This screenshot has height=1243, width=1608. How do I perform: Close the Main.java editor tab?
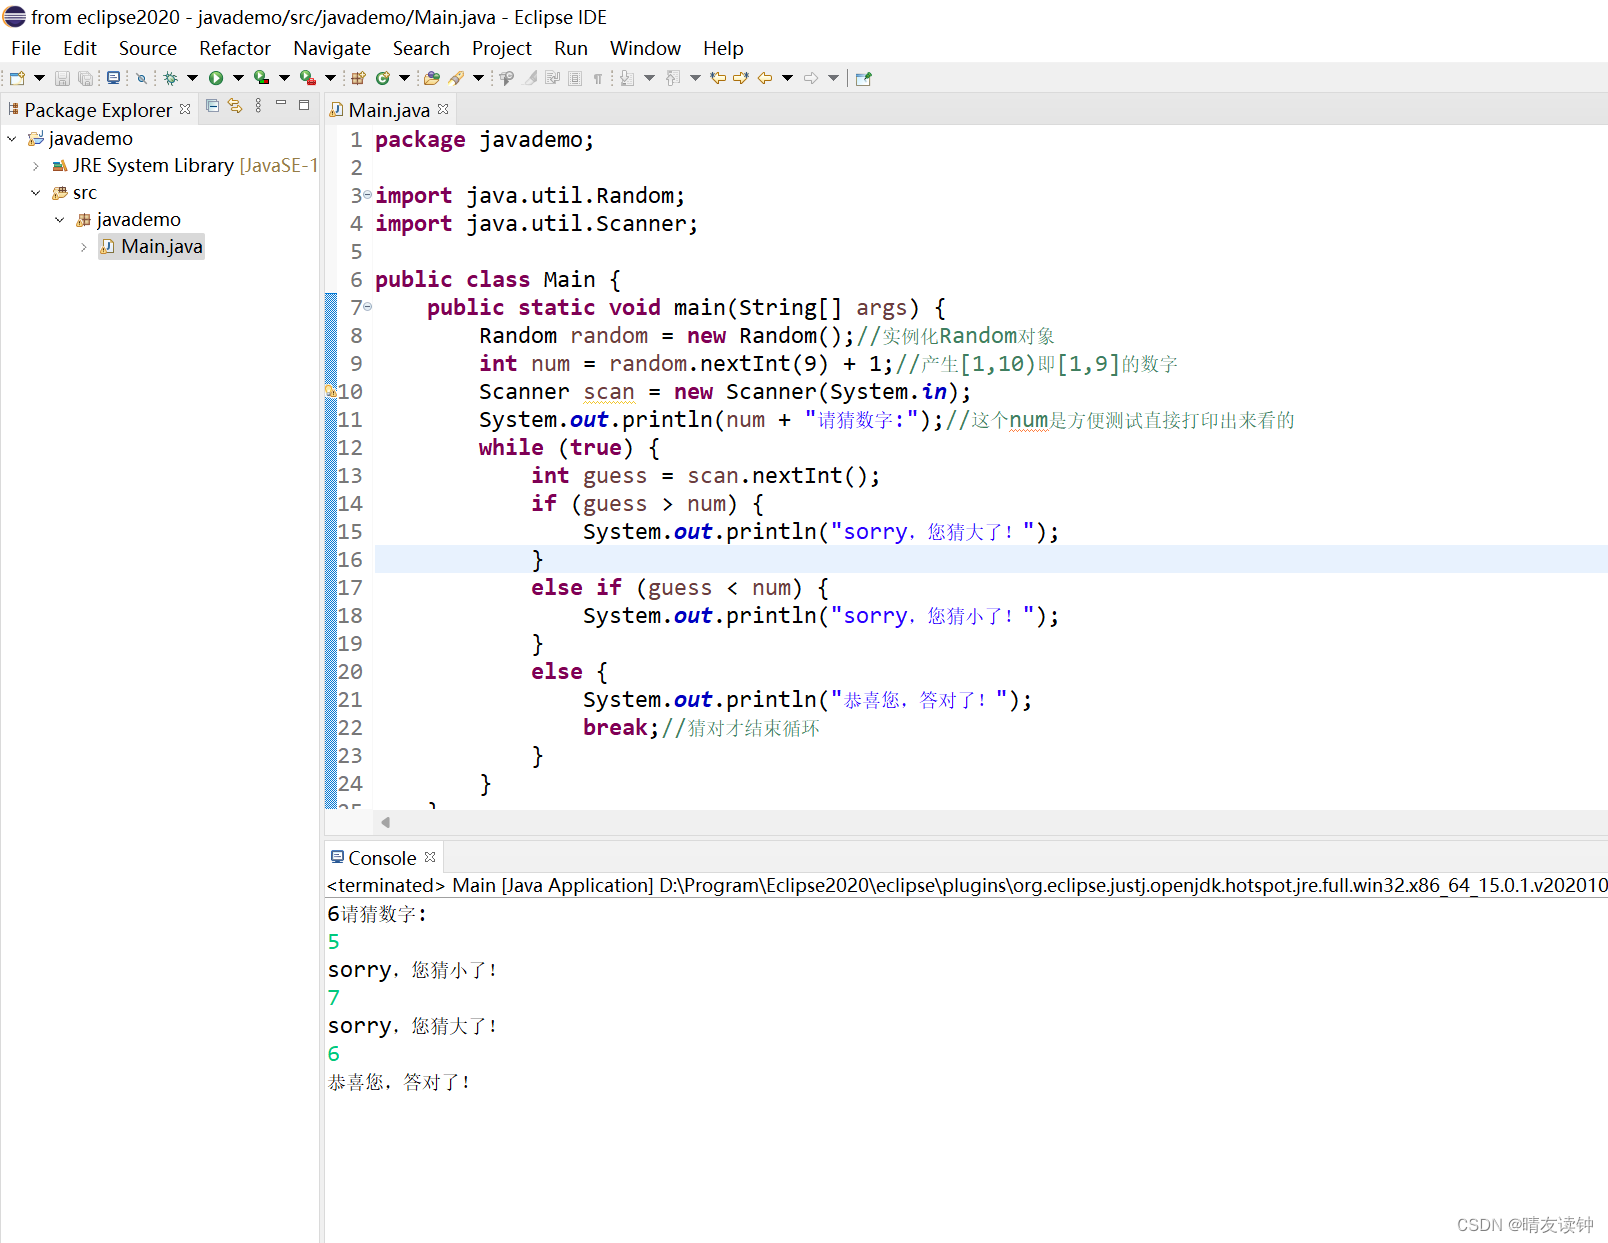pyautogui.click(x=443, y=109)
